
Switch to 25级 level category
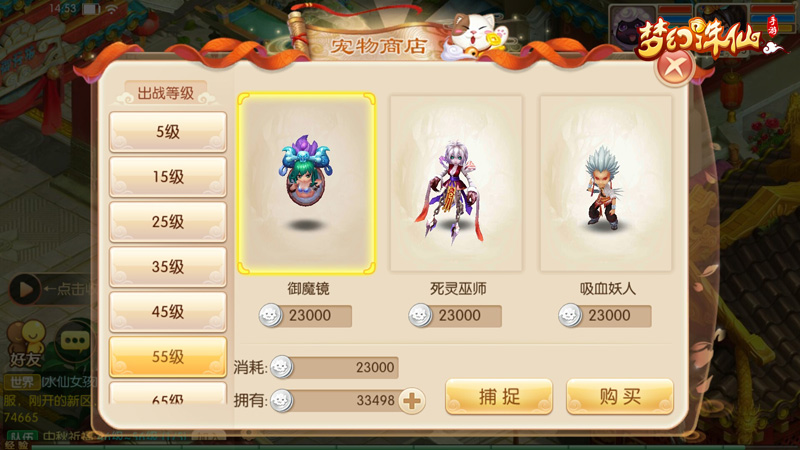click(x=168, y=221)
